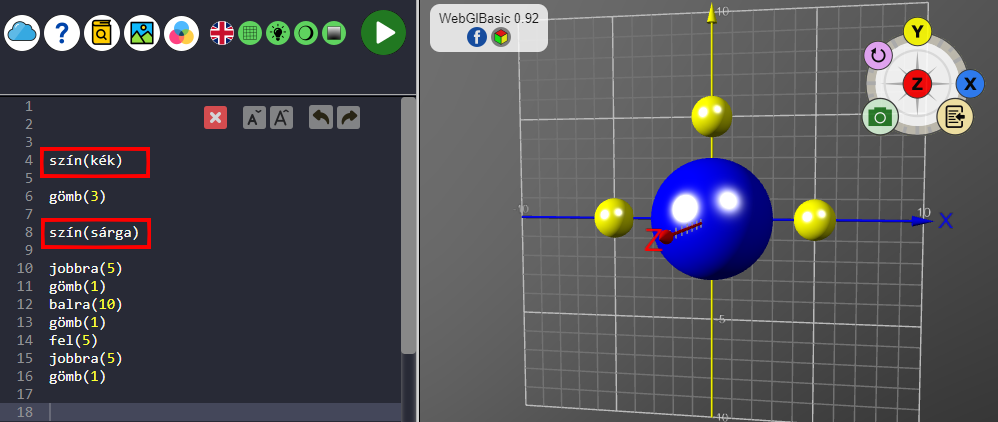Take a screenshot with the camera icon
This screenshot has height=422, width=998.
tap(880, 118)
